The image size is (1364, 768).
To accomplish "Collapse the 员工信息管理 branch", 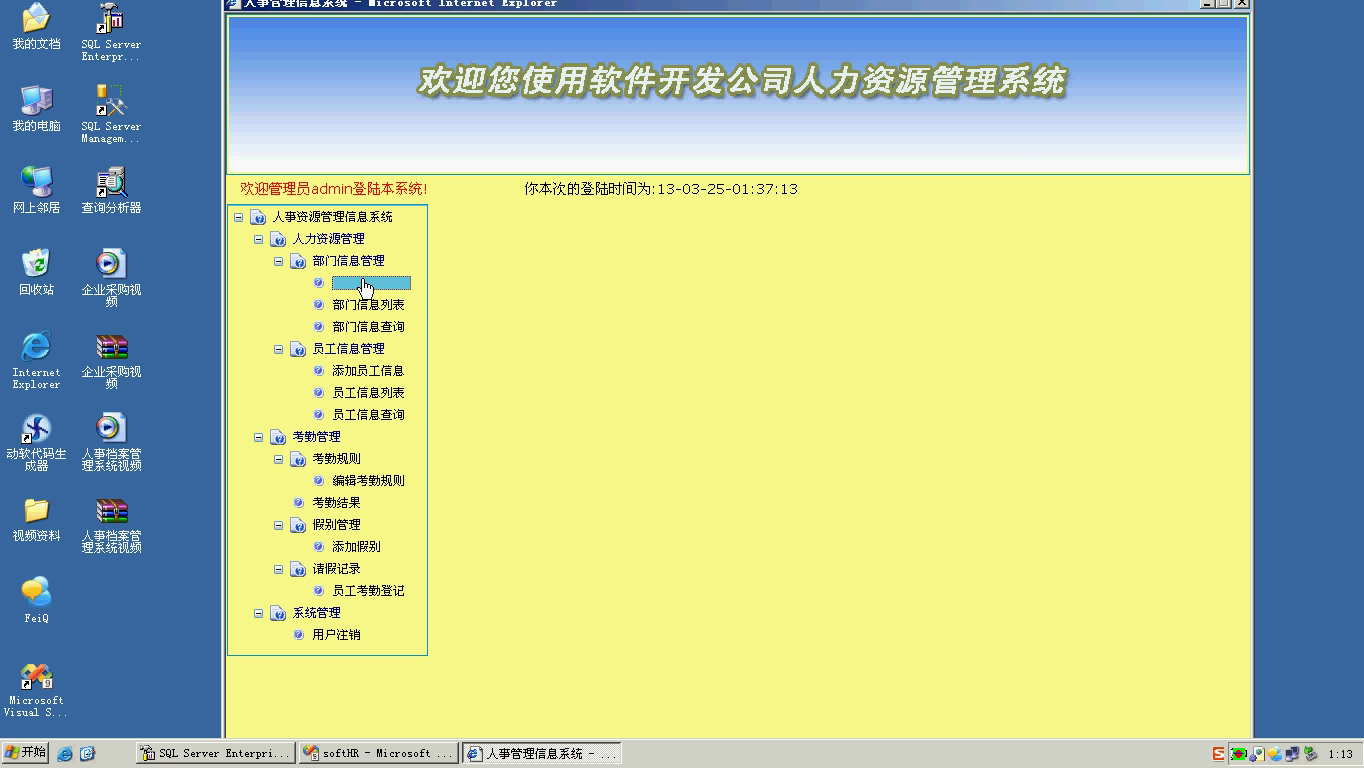I will [279, 349].
